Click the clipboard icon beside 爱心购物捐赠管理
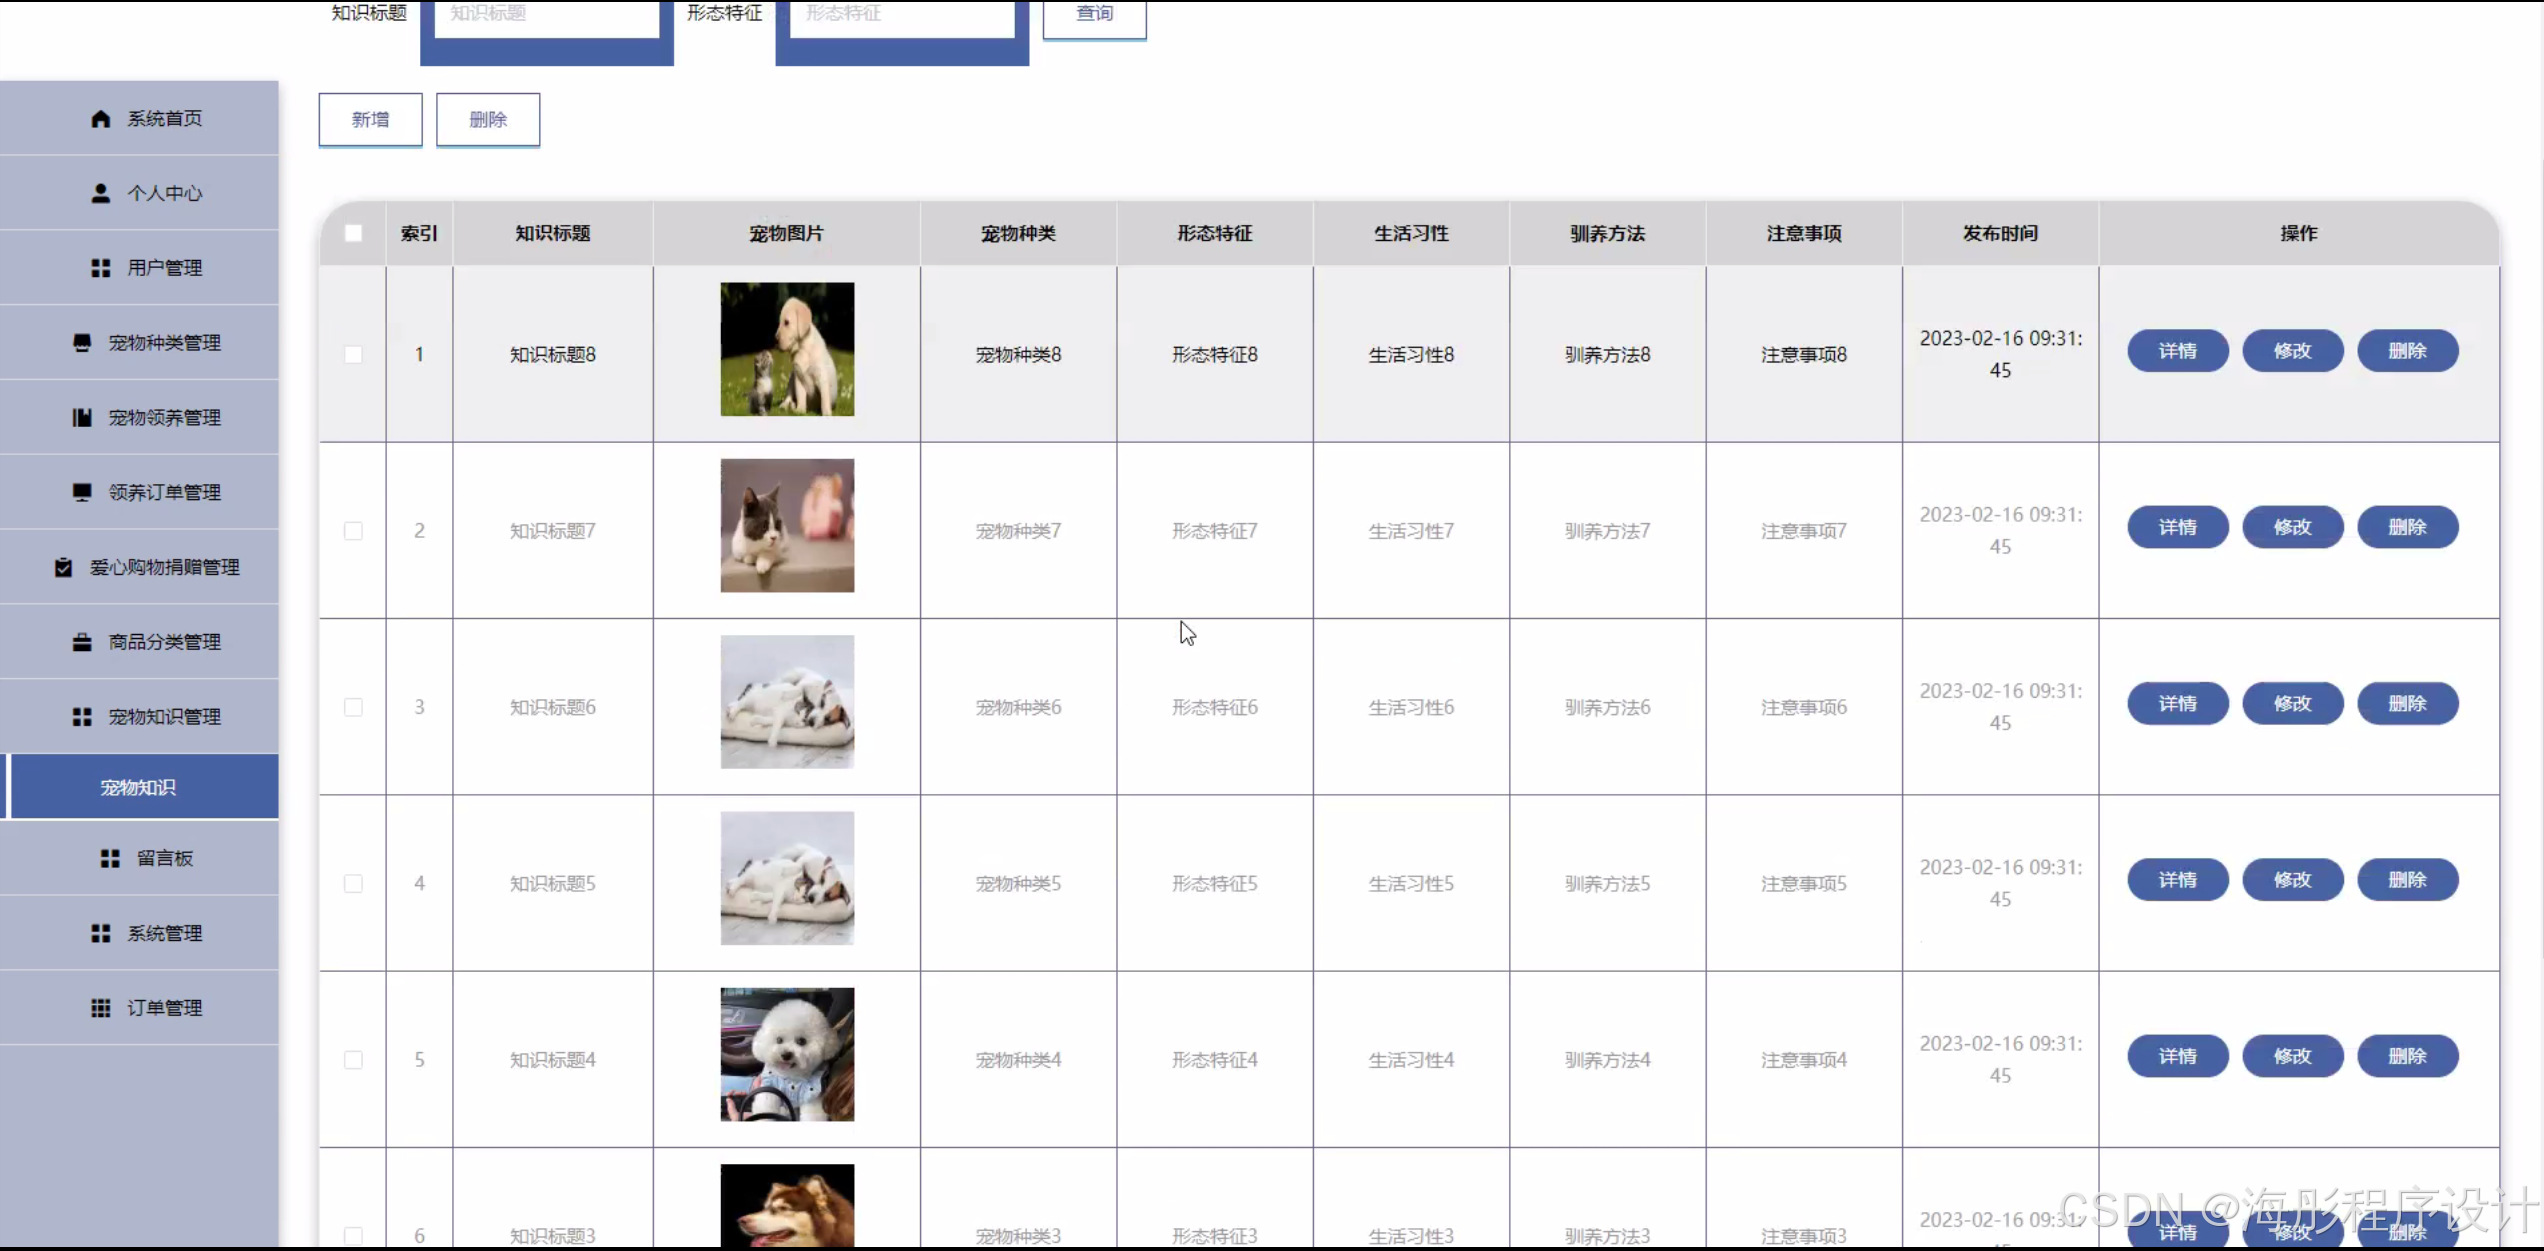This screenshot has height=1251, width=2544. click(63, 567)
